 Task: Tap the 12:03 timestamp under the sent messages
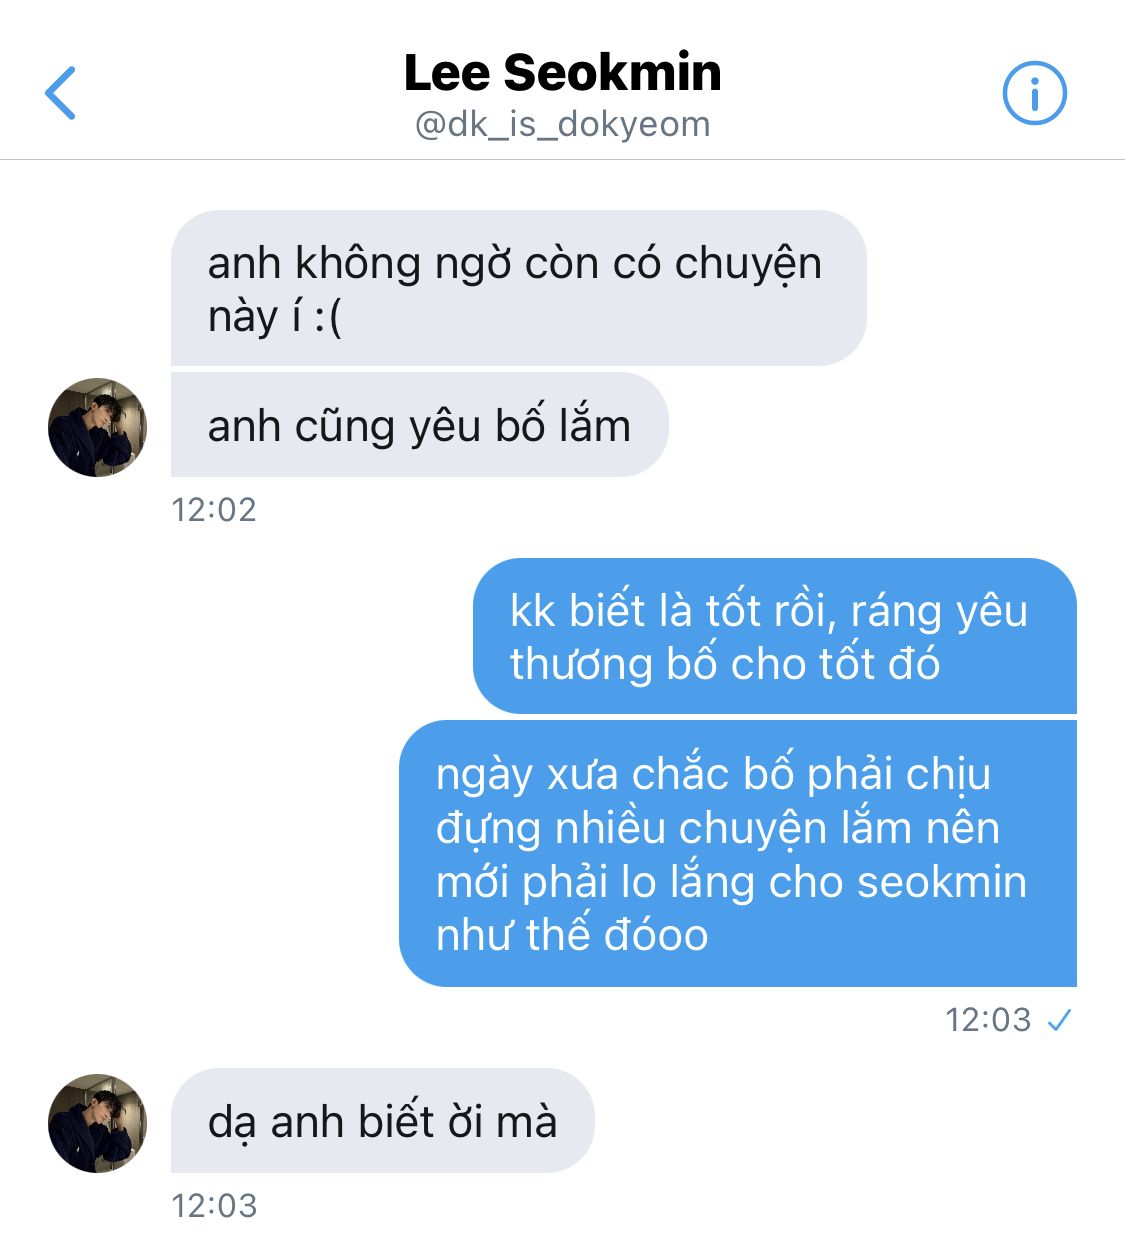coord(988,1020)
